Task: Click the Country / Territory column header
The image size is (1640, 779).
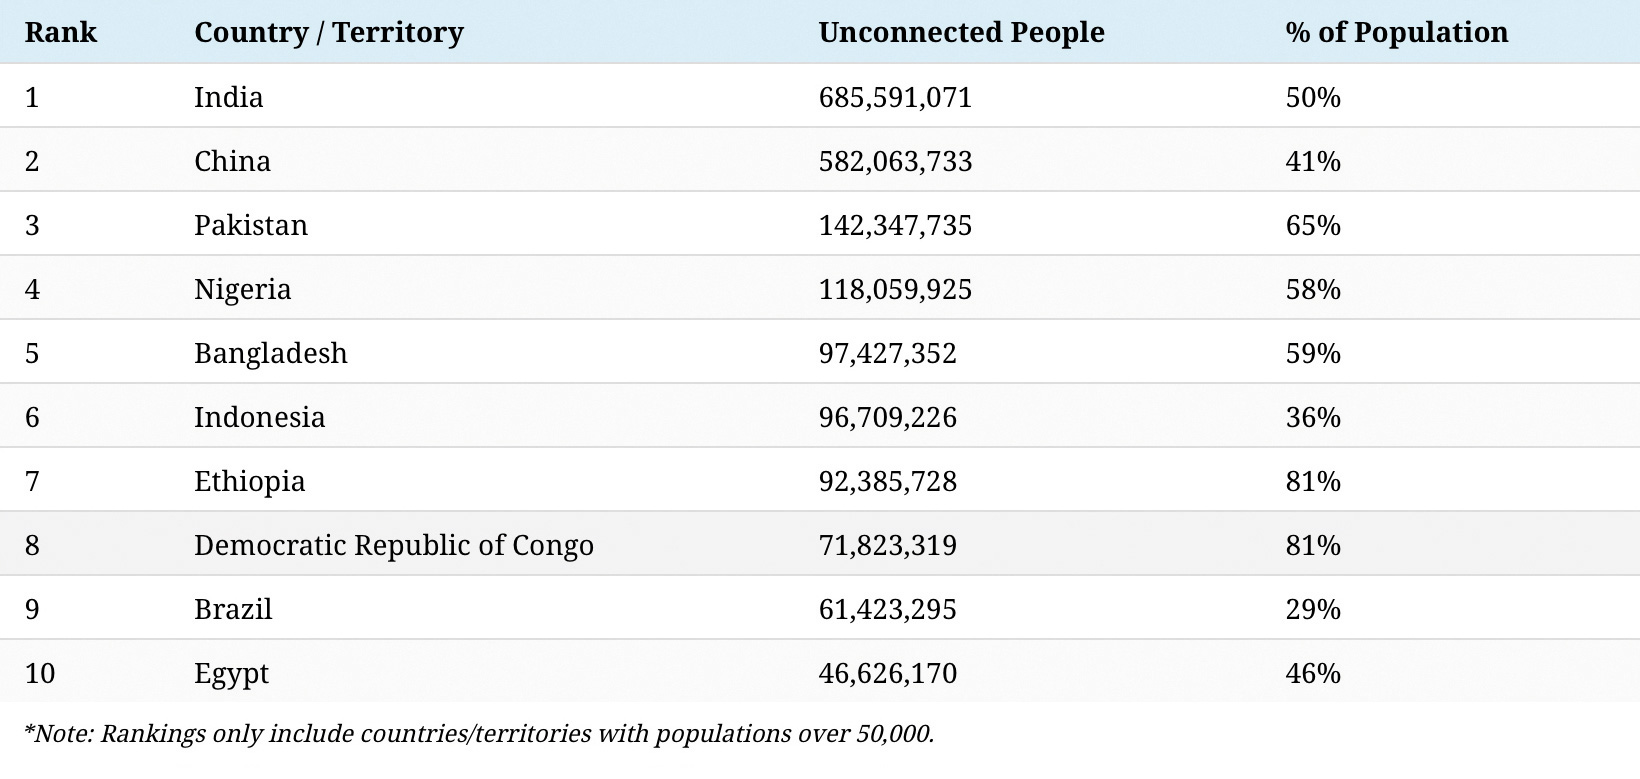Action: (329, 32)
